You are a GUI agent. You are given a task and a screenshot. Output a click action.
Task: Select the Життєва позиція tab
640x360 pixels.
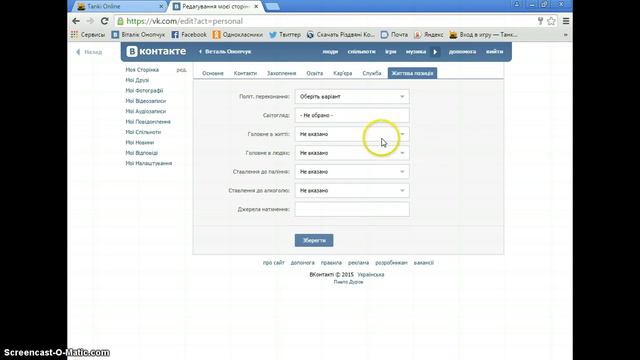pyautogui.click(x=412, y=73)
